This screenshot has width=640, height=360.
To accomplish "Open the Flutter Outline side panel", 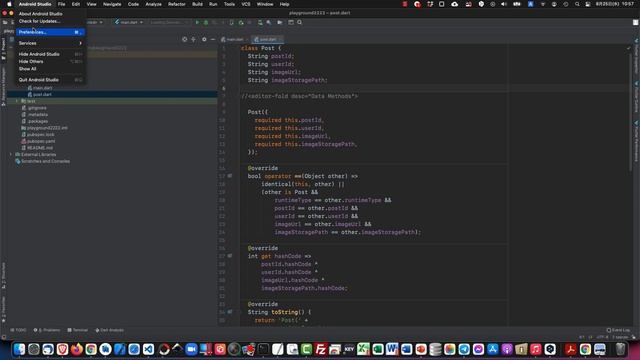I will 636,97.
